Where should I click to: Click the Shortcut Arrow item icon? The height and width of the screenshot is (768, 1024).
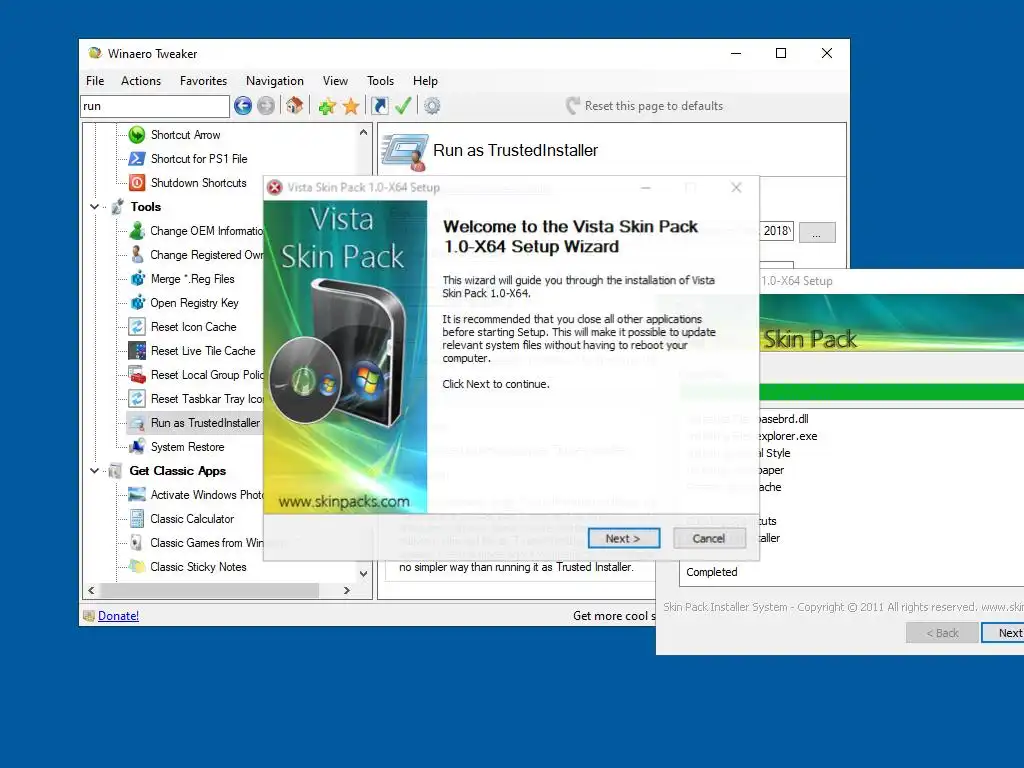click(x=136, y=135)
